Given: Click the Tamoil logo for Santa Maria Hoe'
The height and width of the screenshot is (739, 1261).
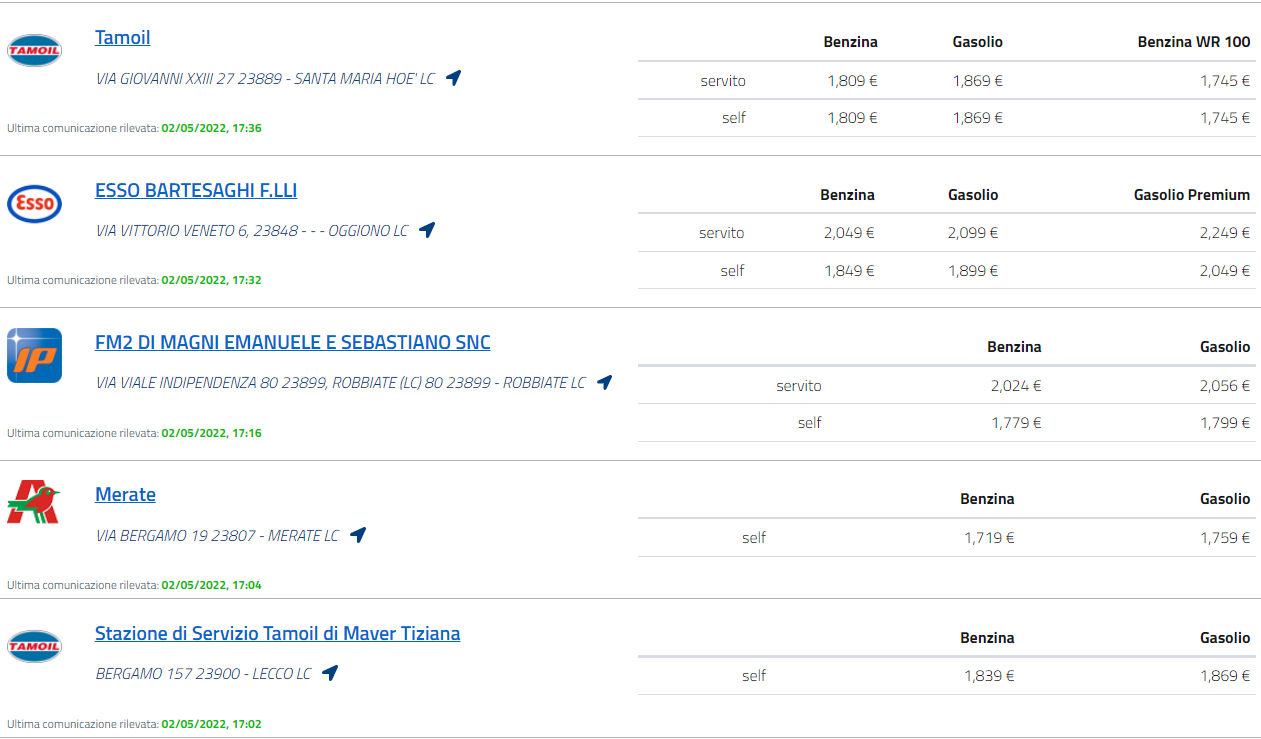Looking at the screenshot, I should point(34,50).
